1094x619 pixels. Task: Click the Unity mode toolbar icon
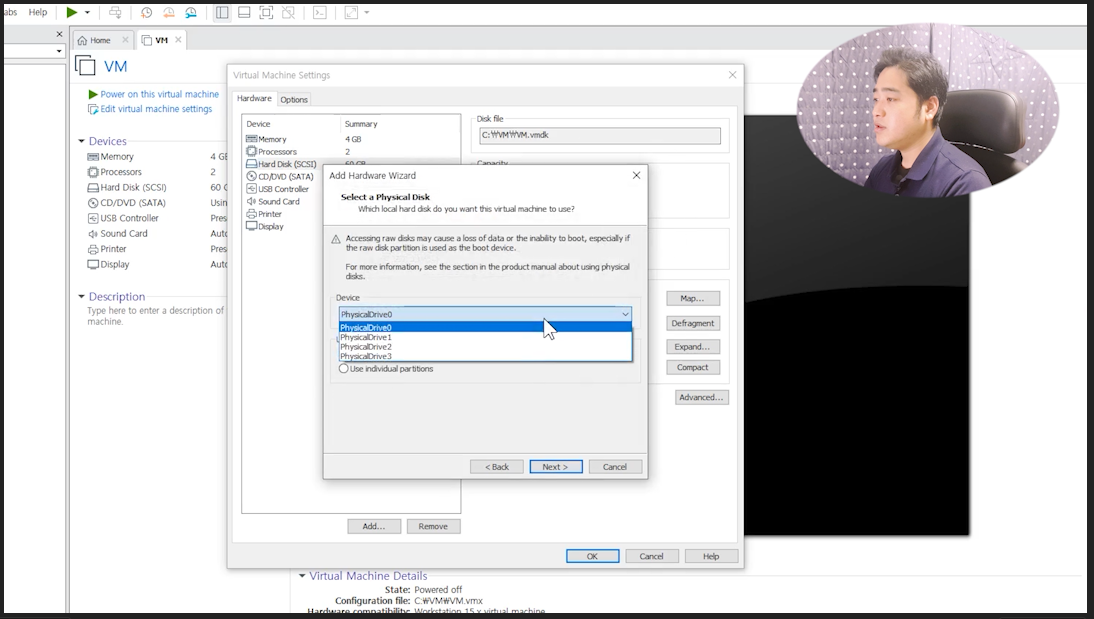(288, 13)
